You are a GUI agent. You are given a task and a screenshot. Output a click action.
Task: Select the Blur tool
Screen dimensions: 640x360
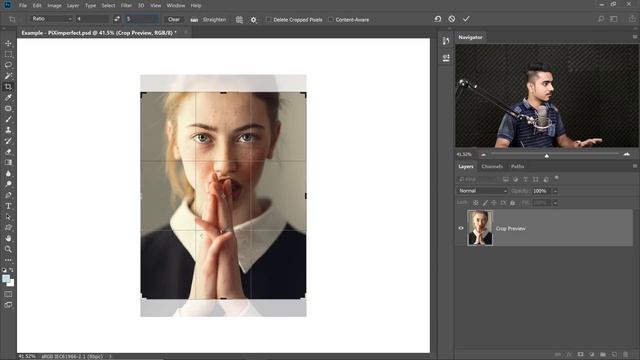click(8, 173)
